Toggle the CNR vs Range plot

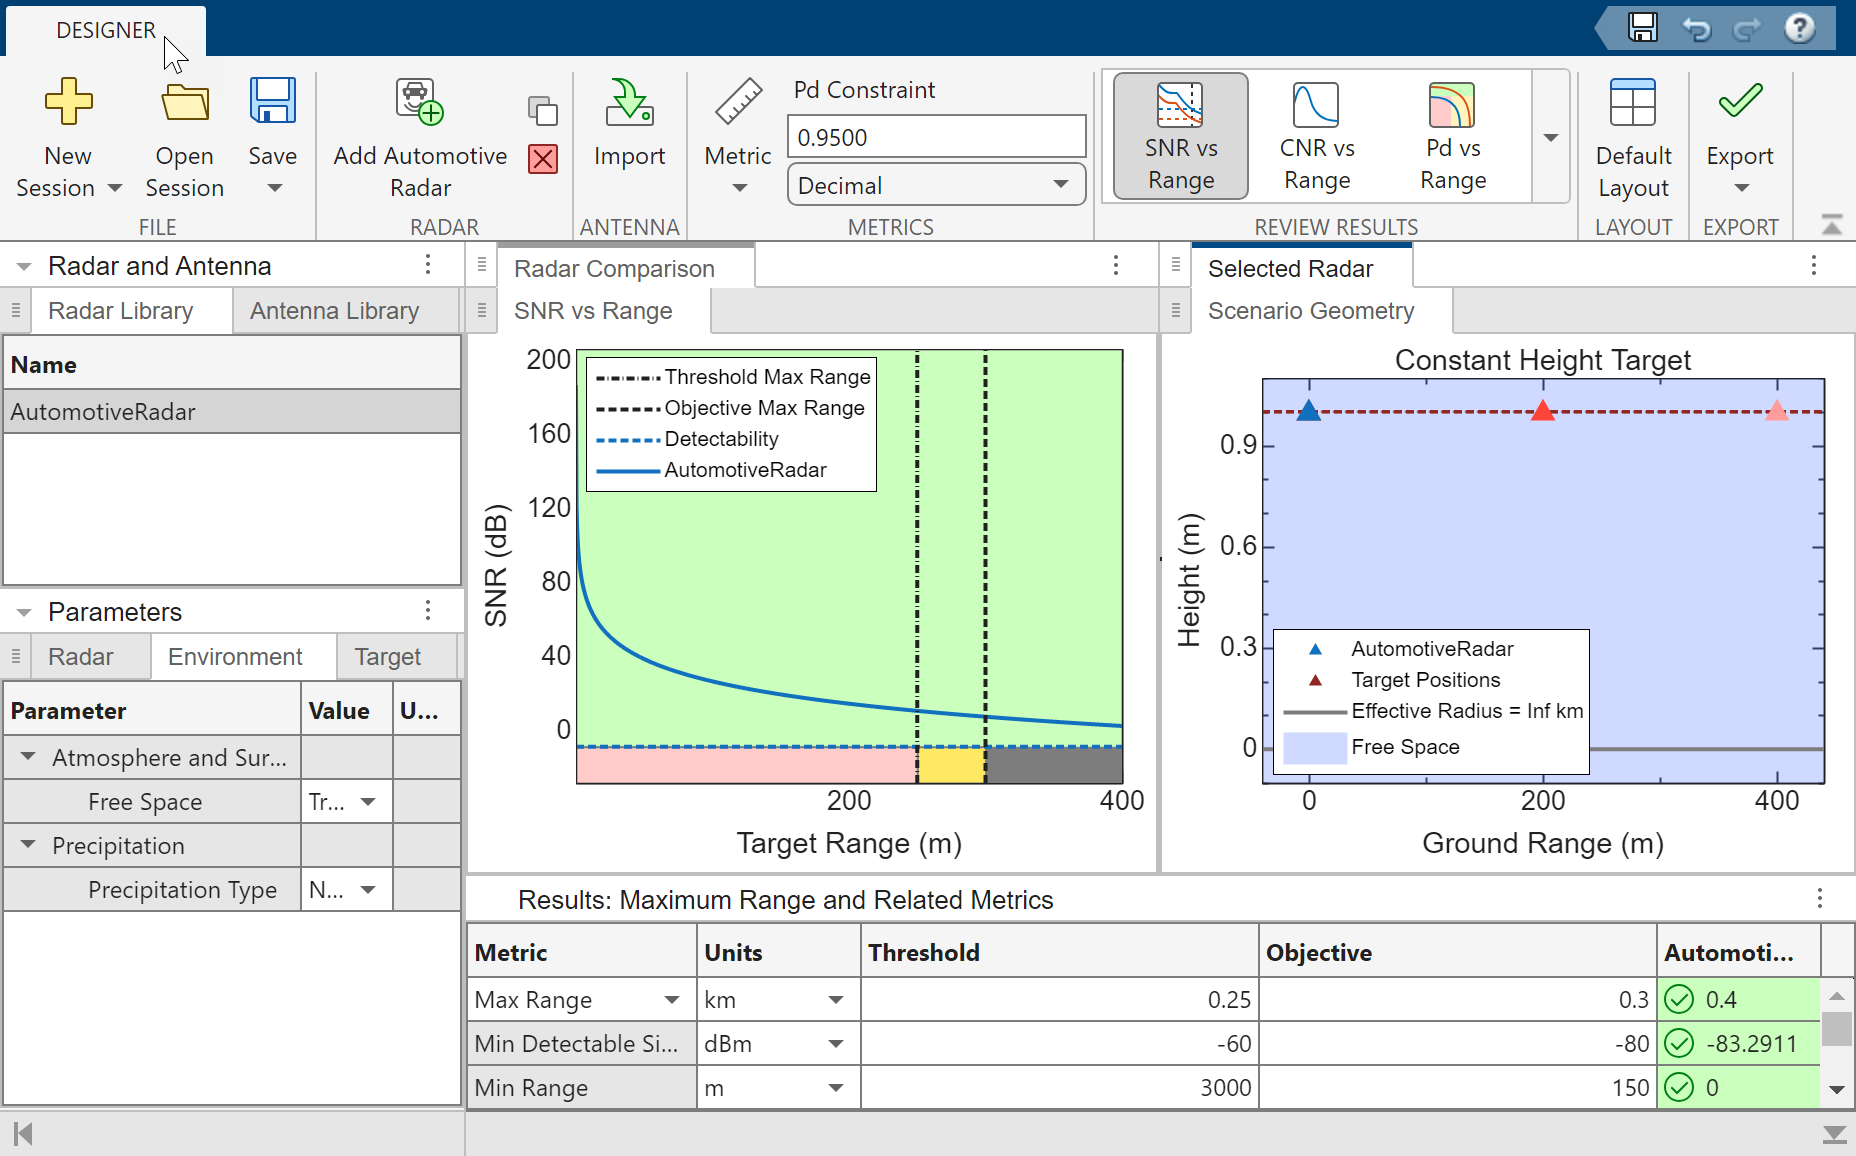pos(1316,136)
